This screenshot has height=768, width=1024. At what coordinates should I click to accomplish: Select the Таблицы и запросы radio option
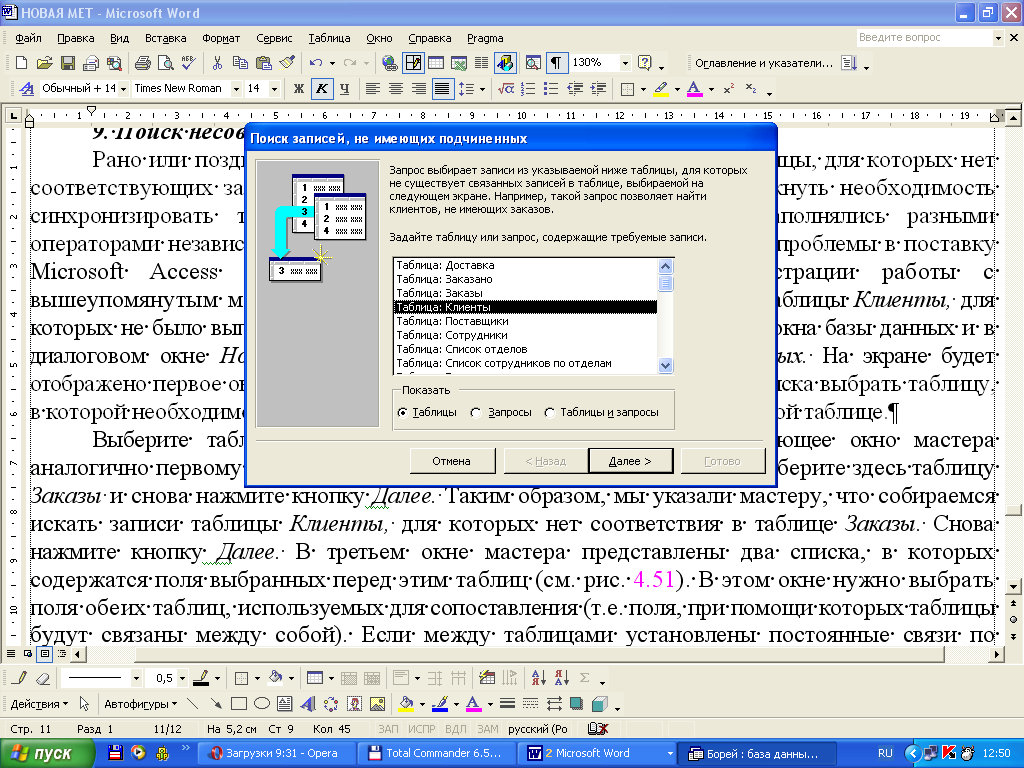[550, 413]
